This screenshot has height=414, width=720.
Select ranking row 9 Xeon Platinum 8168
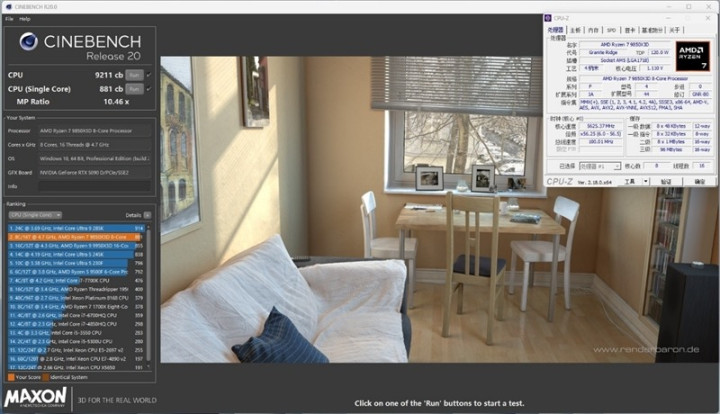pyautogui.click(x=76, y=298)
